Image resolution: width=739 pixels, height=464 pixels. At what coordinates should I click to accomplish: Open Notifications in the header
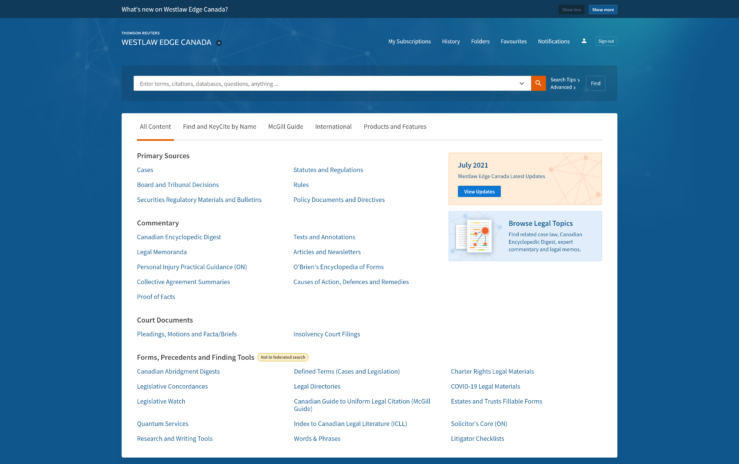click(x=554, y=41)
